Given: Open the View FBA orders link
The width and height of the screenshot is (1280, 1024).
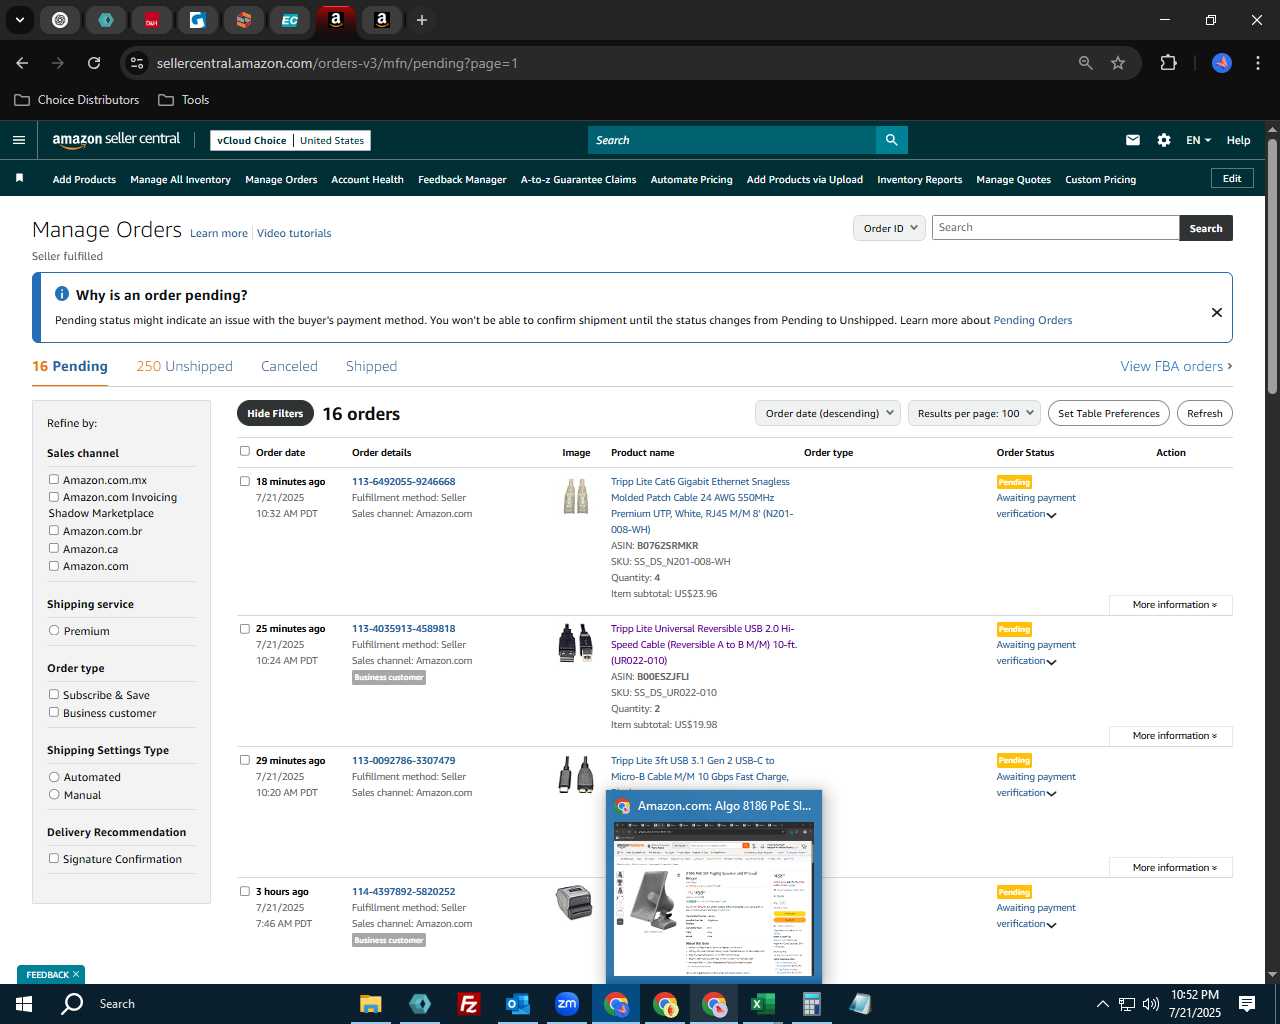Looking at the screenshot, I should [1176, 366].
